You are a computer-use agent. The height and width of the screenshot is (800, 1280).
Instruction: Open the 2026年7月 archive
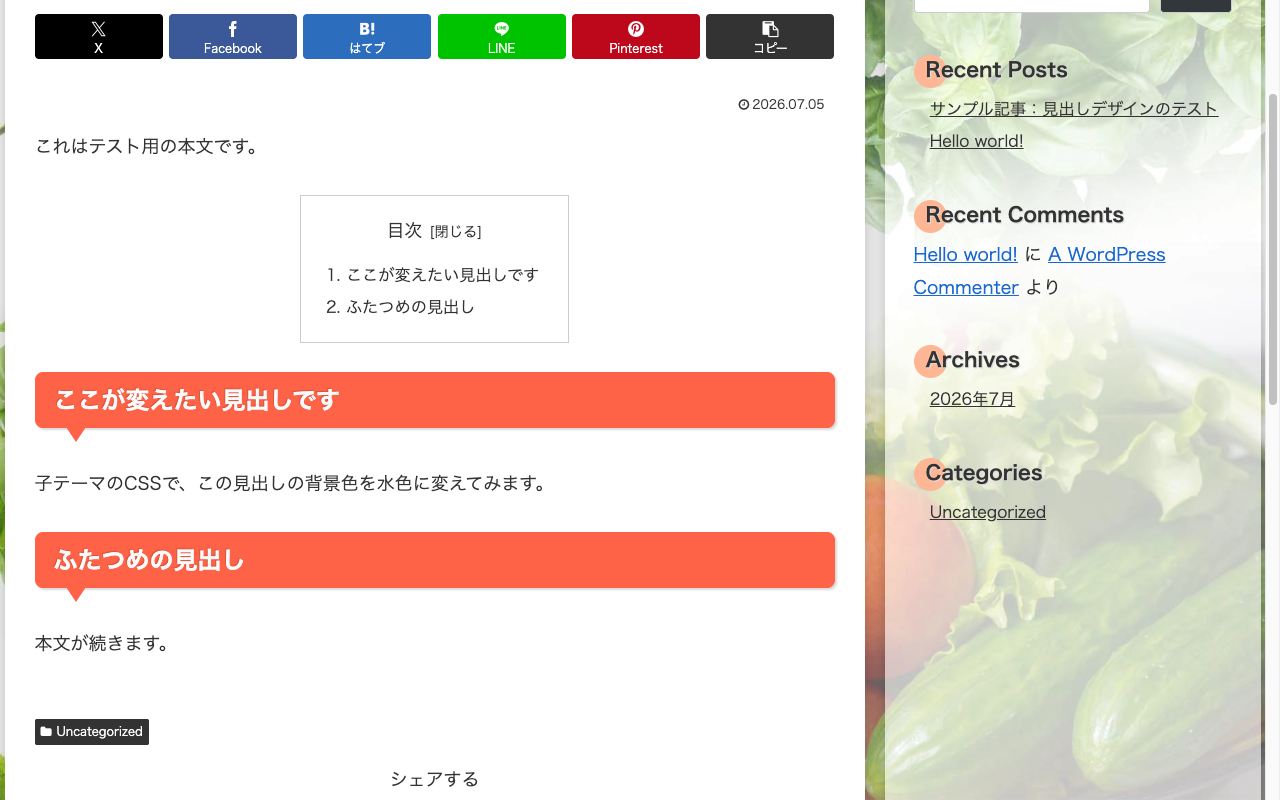click(972, 399)
